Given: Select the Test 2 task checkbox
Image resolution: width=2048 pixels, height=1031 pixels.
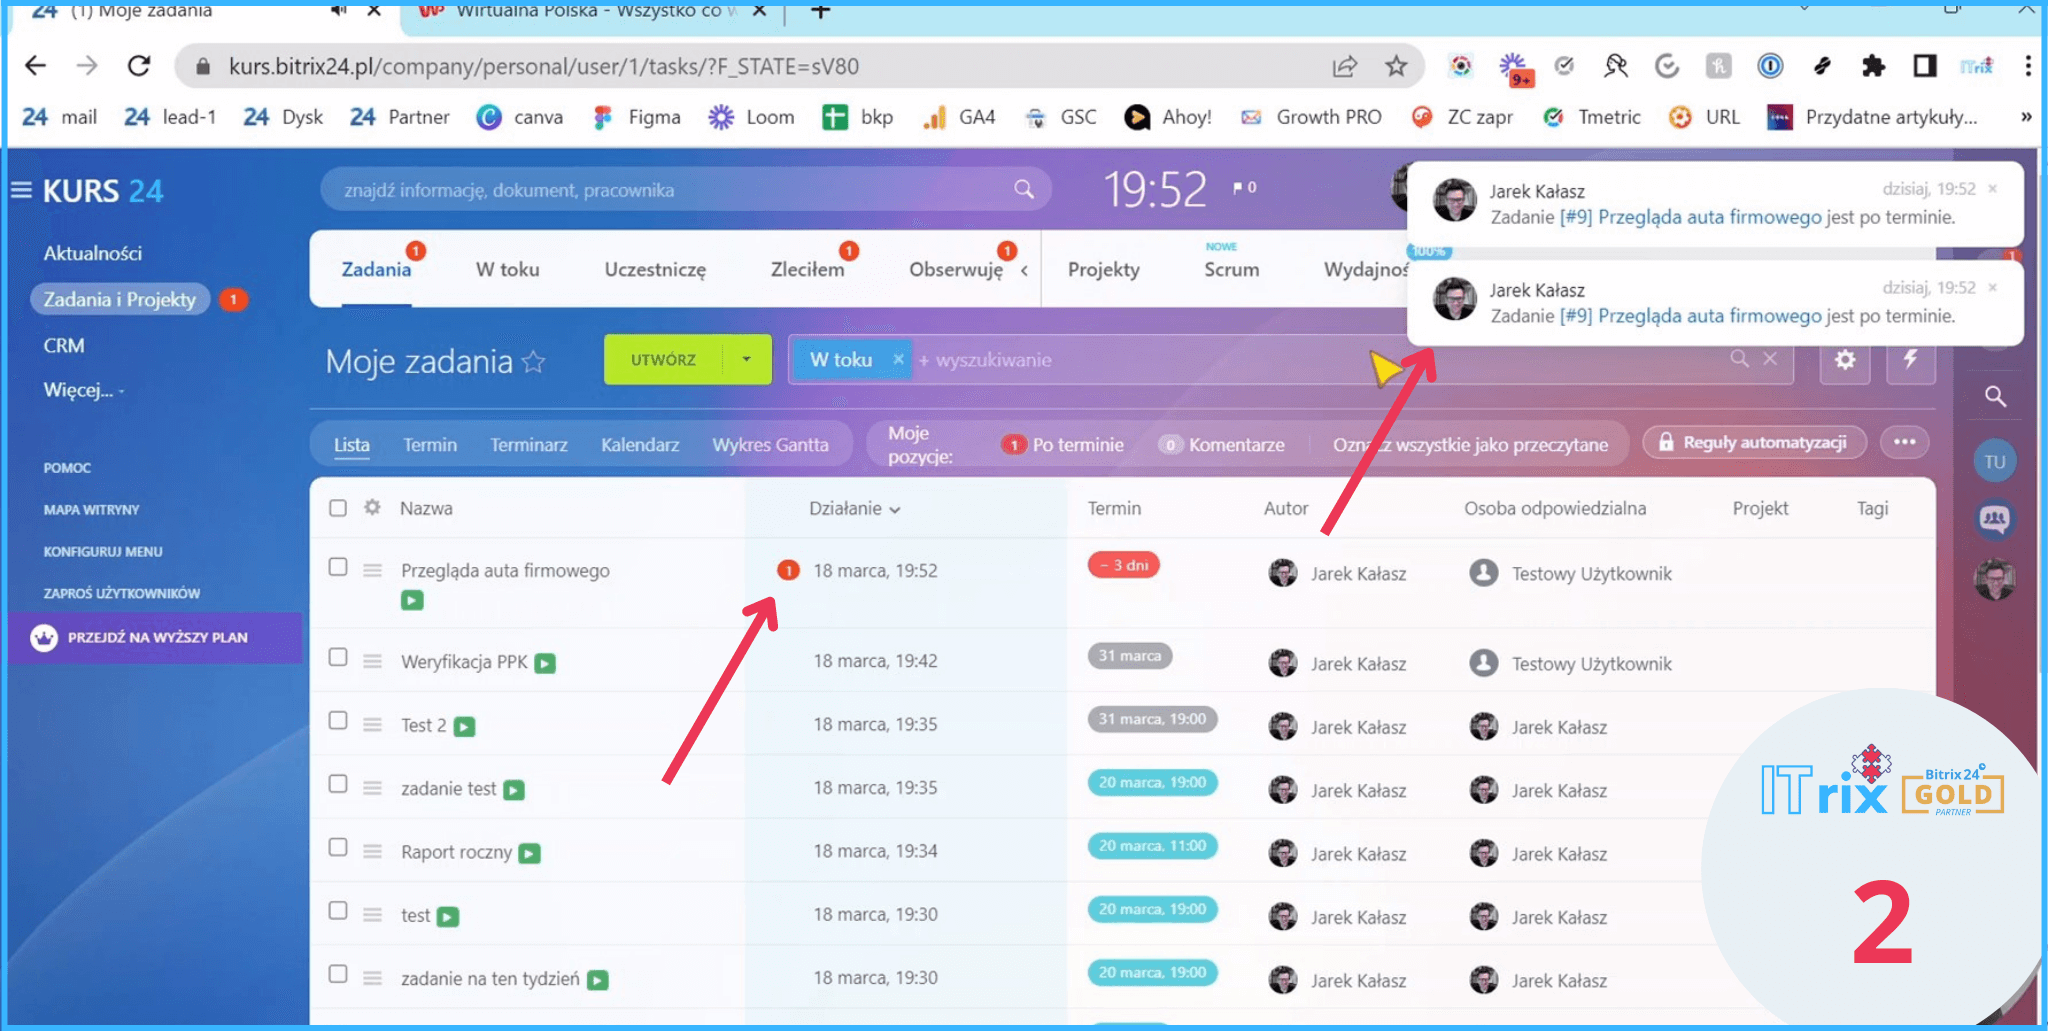Looking at the screenshot, I should [x=338, y=721].
